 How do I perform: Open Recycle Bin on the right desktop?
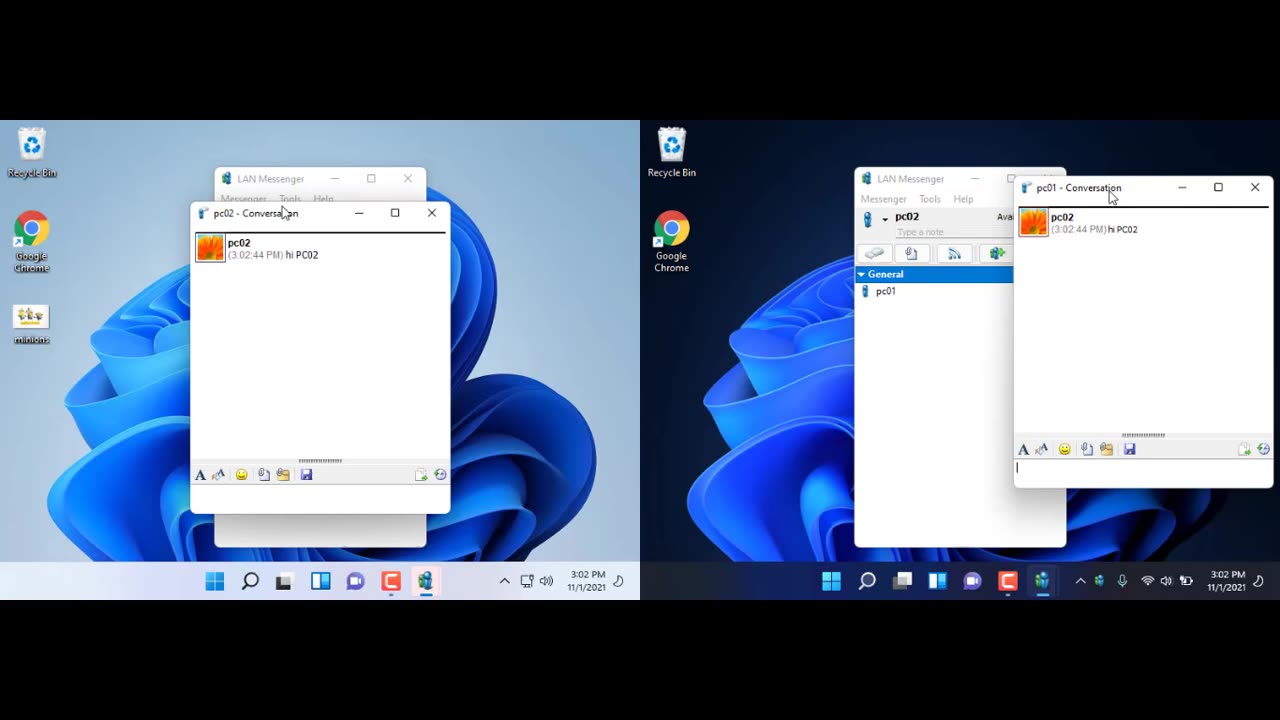tap(672, 153)
